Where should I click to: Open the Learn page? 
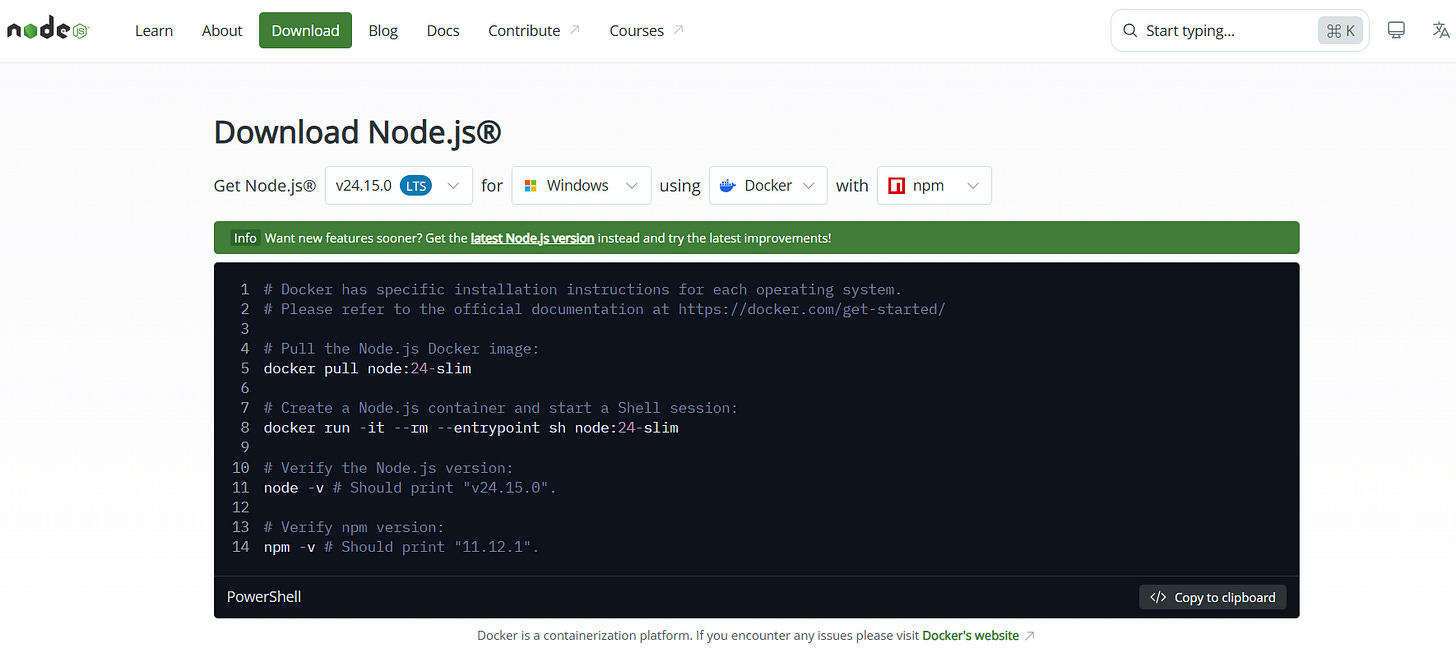[154, 31]
